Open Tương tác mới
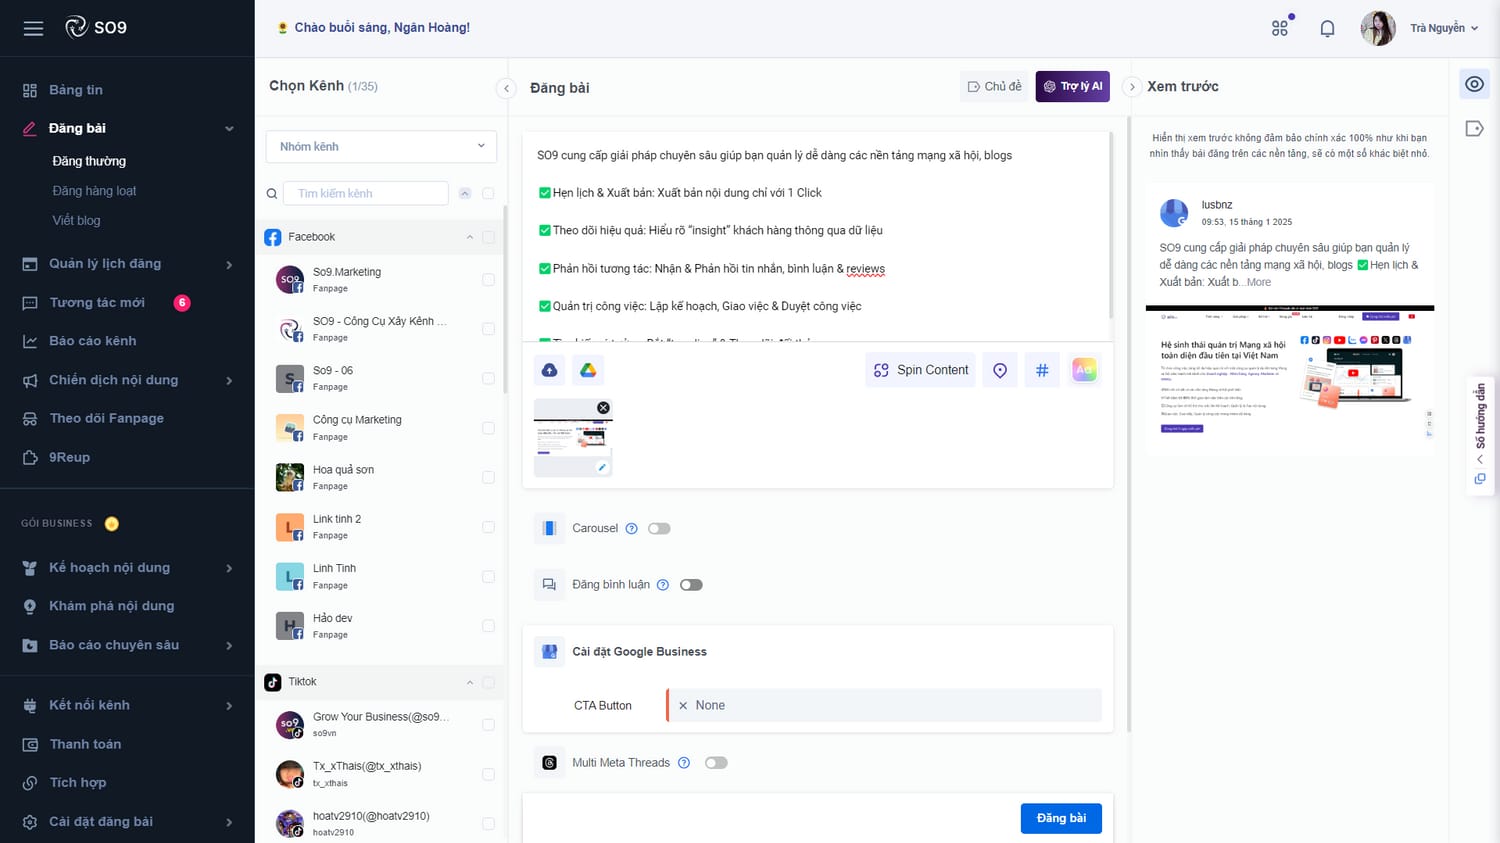The image size is (1500, 843). pos(97,303)
